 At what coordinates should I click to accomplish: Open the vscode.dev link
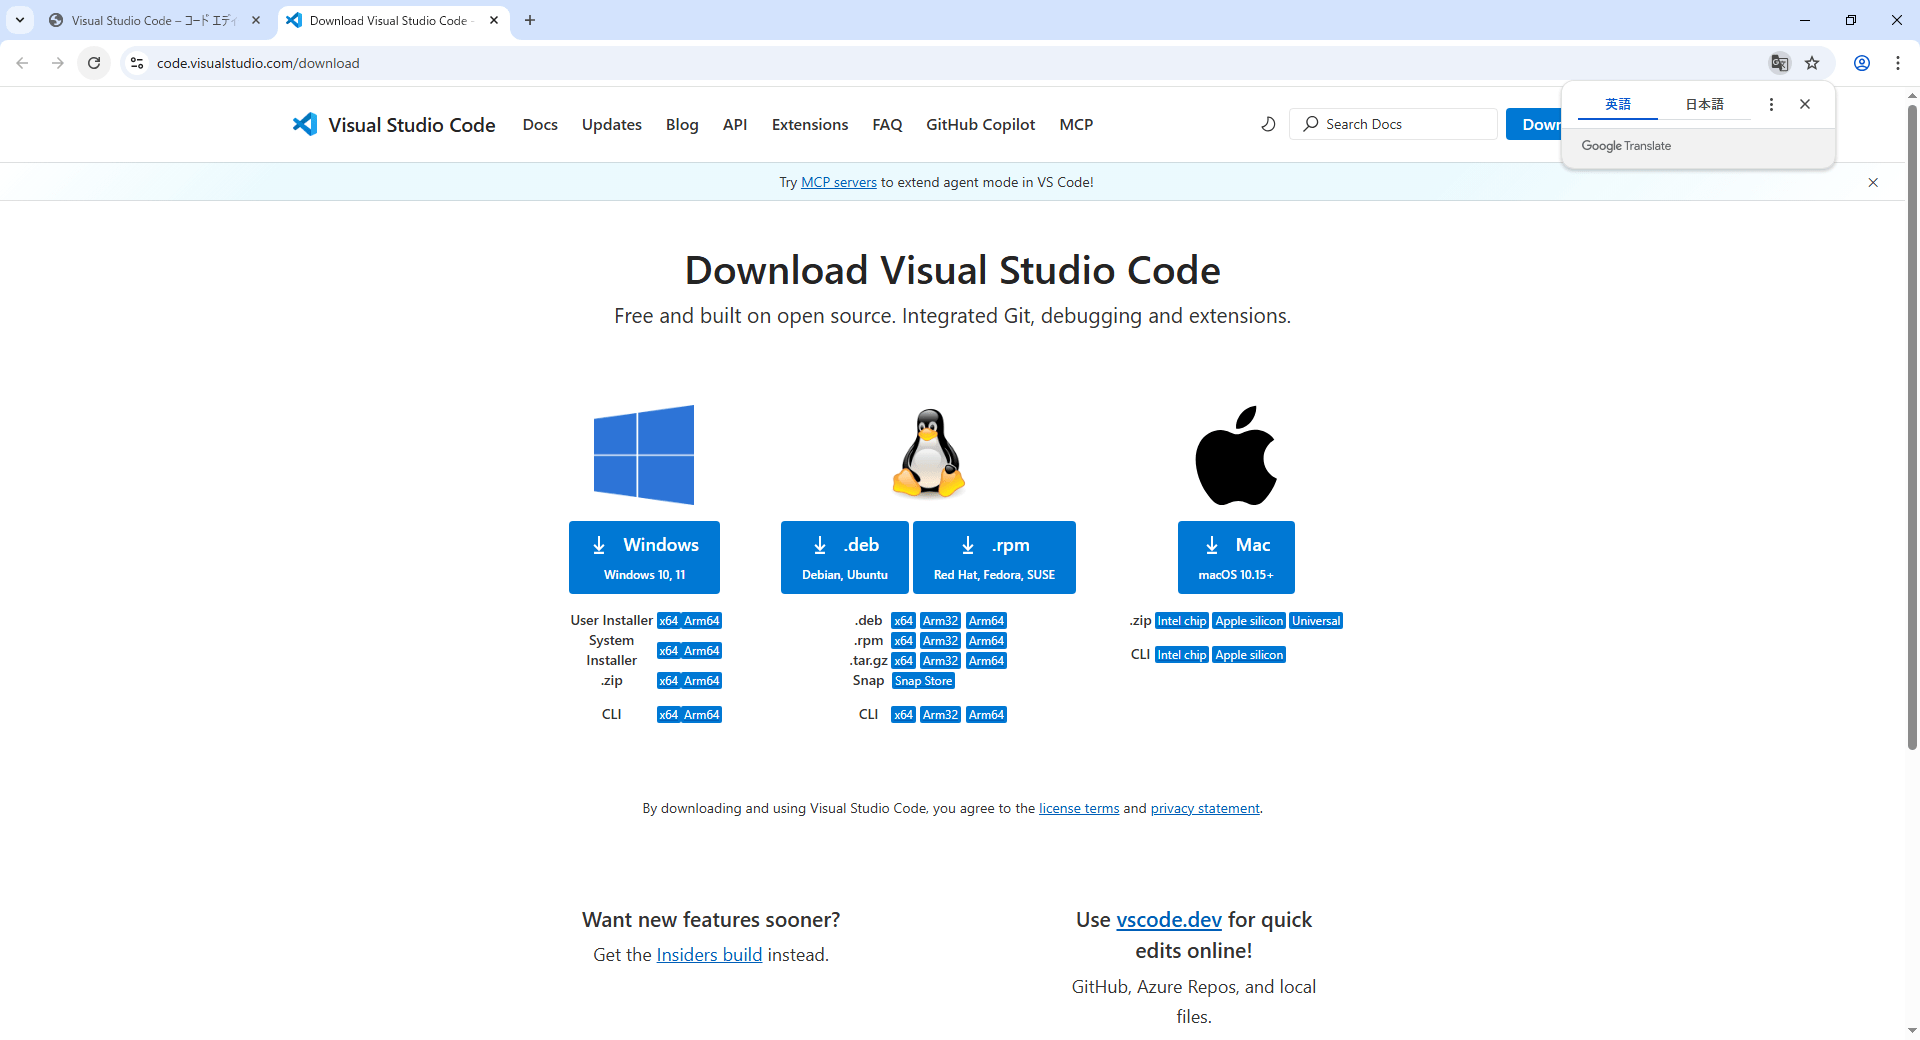click(x=1169, y=919)
